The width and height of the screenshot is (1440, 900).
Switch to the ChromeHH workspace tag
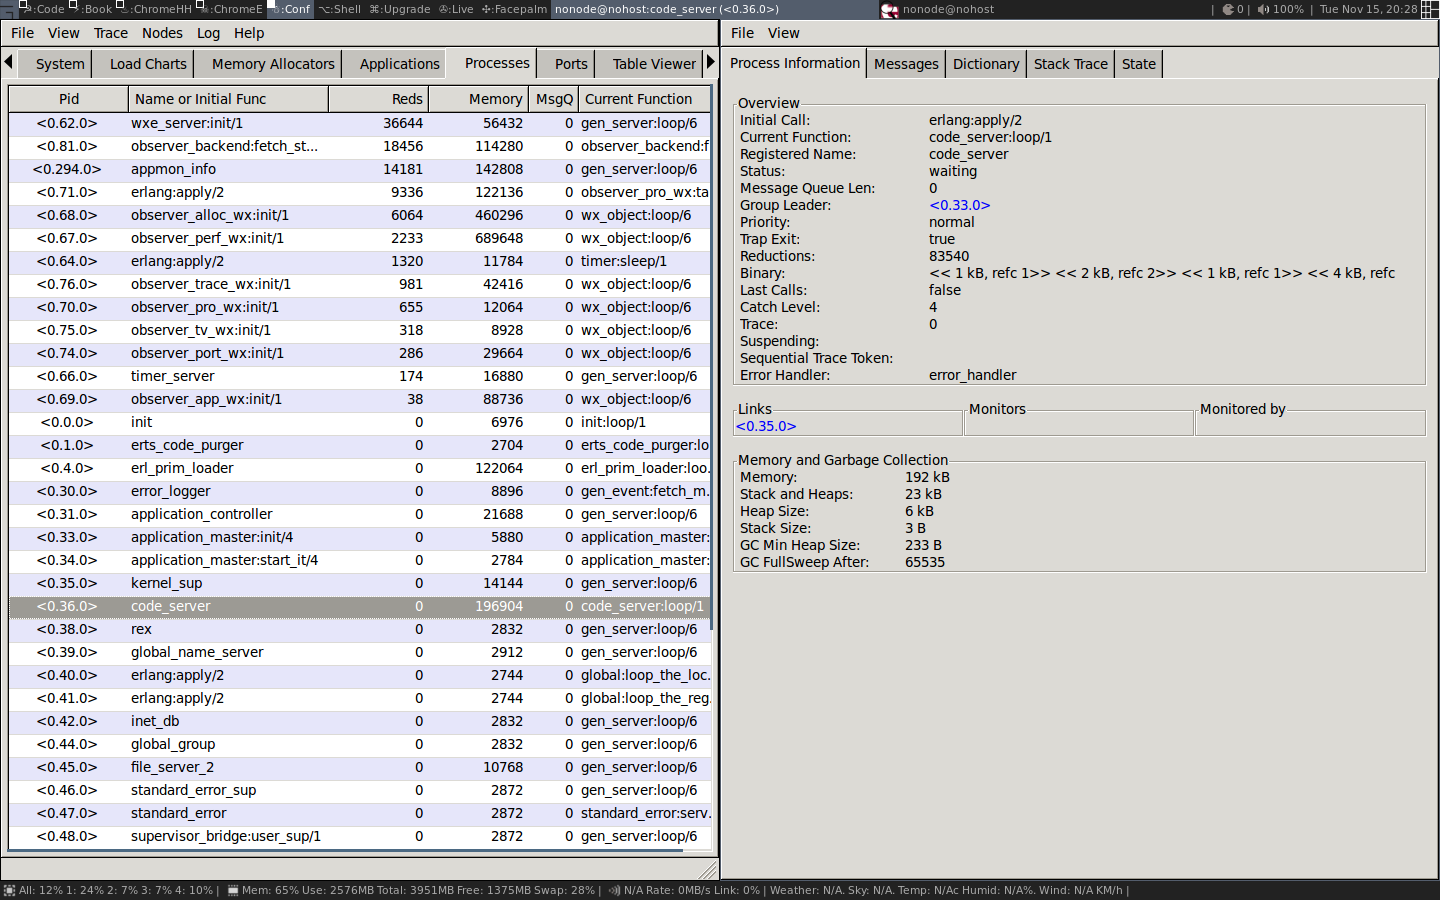(155, 9)
